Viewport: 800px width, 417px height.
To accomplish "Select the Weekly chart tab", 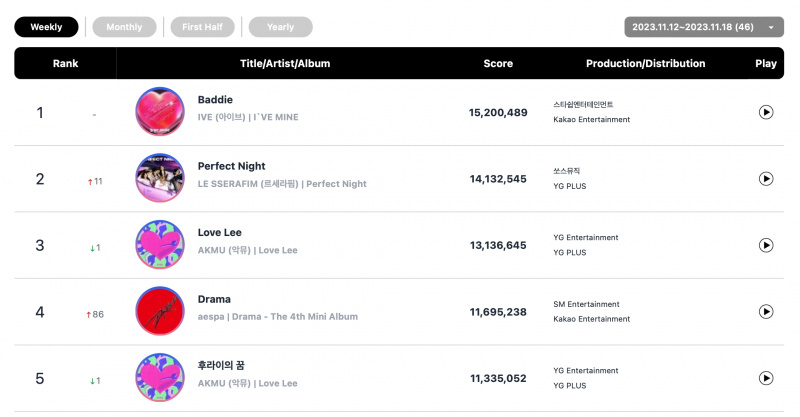I will [46, 27].
